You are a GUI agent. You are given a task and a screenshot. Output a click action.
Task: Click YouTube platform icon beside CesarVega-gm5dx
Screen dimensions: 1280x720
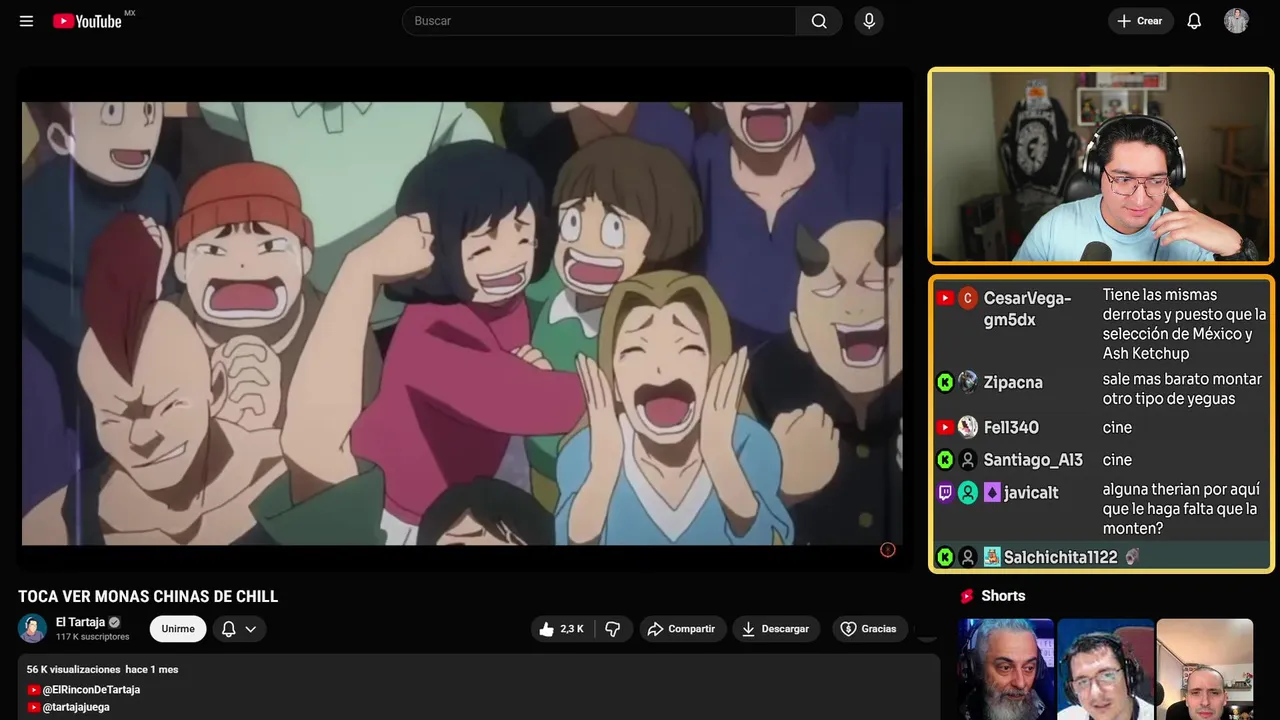pos(945,298)
